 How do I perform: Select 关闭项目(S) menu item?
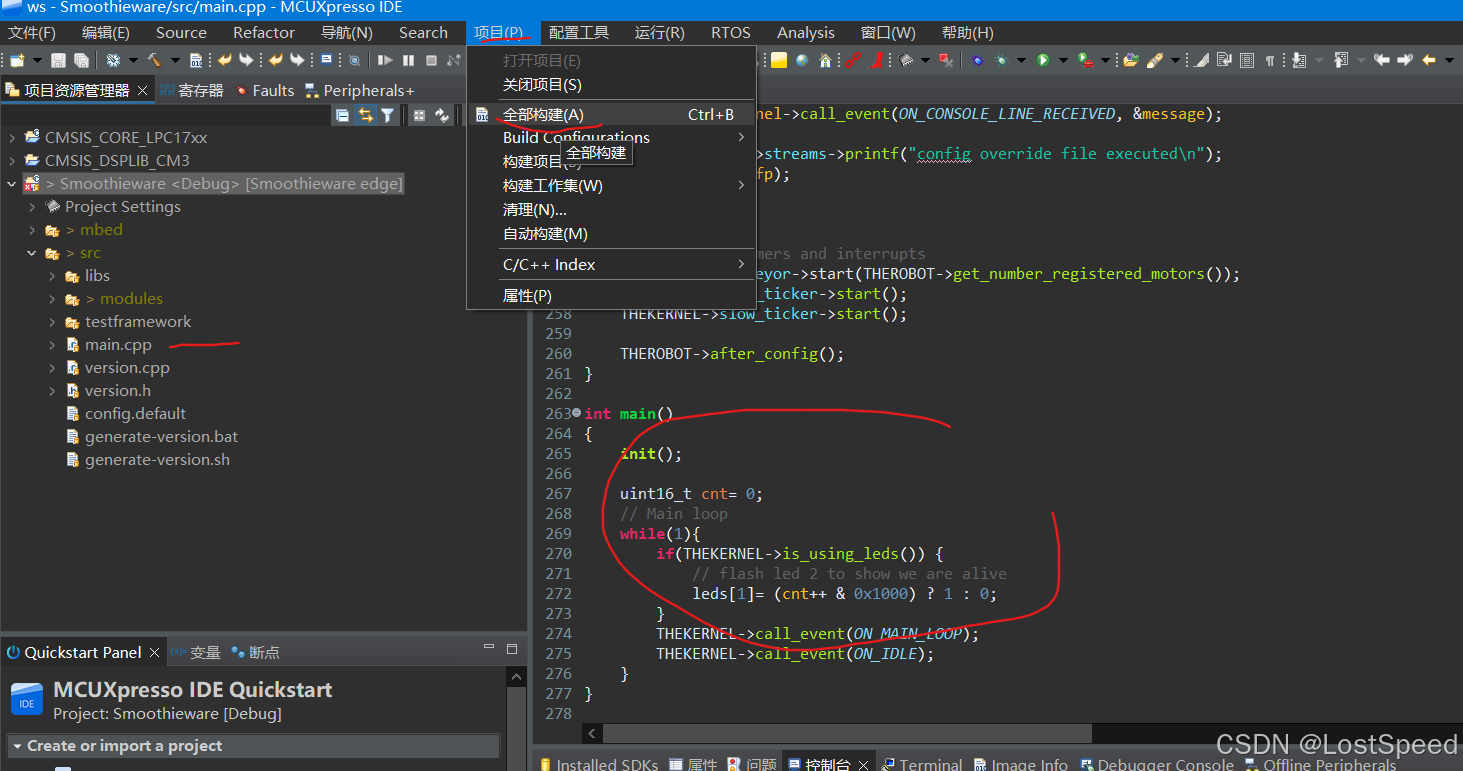611,85
